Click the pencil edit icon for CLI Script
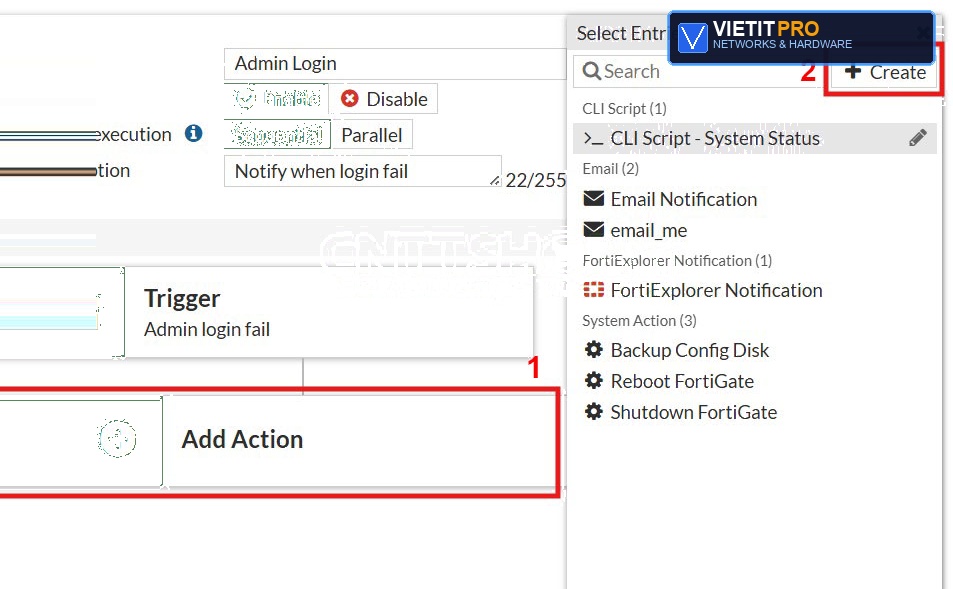Screen dimensions: 953x589 pyautogui.click(x=918, y=138)
